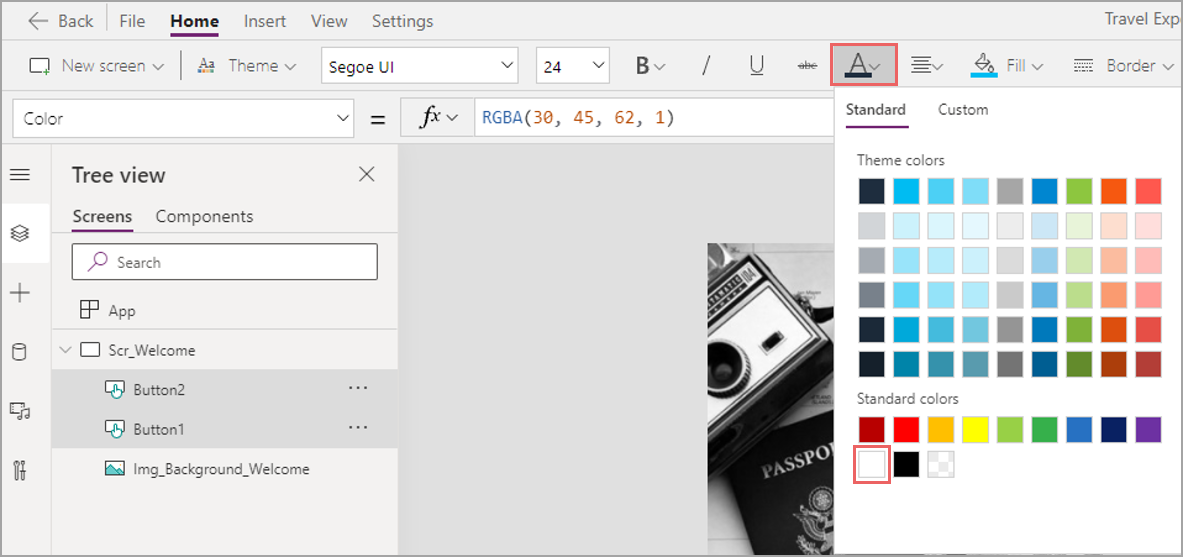Viewport: 1183px width, 557px height.
Task: Open the Theme dropdown
Action: [x=247, y=66]
